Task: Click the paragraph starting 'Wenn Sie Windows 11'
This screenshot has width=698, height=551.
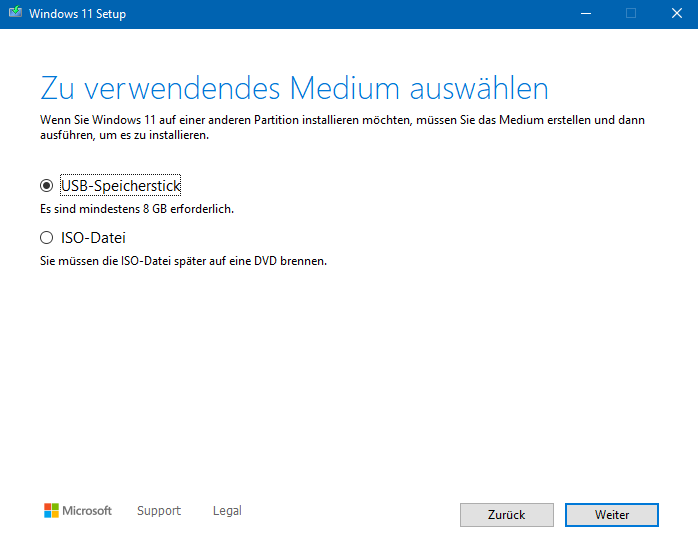Action: (342, 127)
